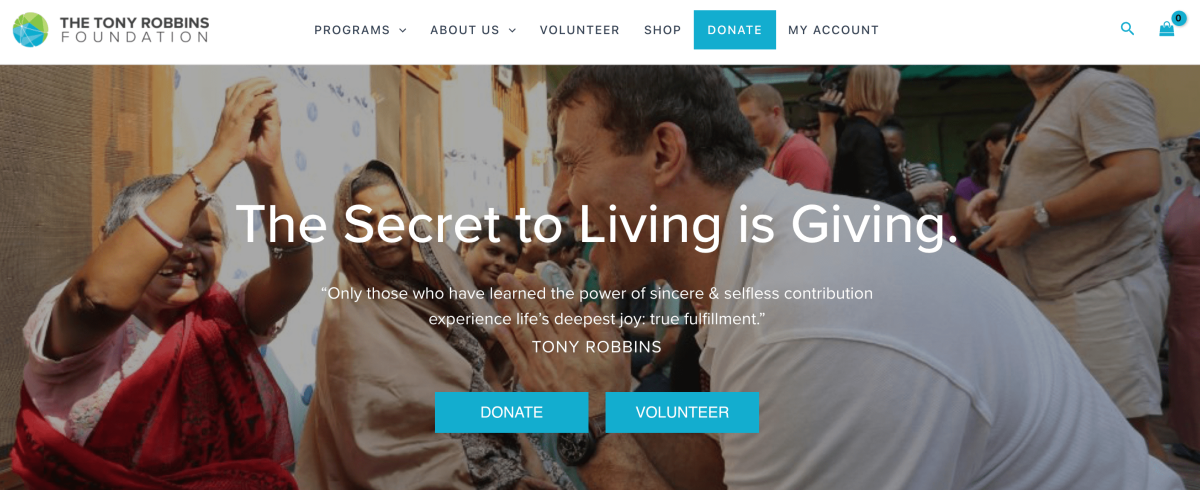This screenshot has height=490, width=1200.
Task: Click the TONY ROBBINS attribution text
Action: (597, 347)
